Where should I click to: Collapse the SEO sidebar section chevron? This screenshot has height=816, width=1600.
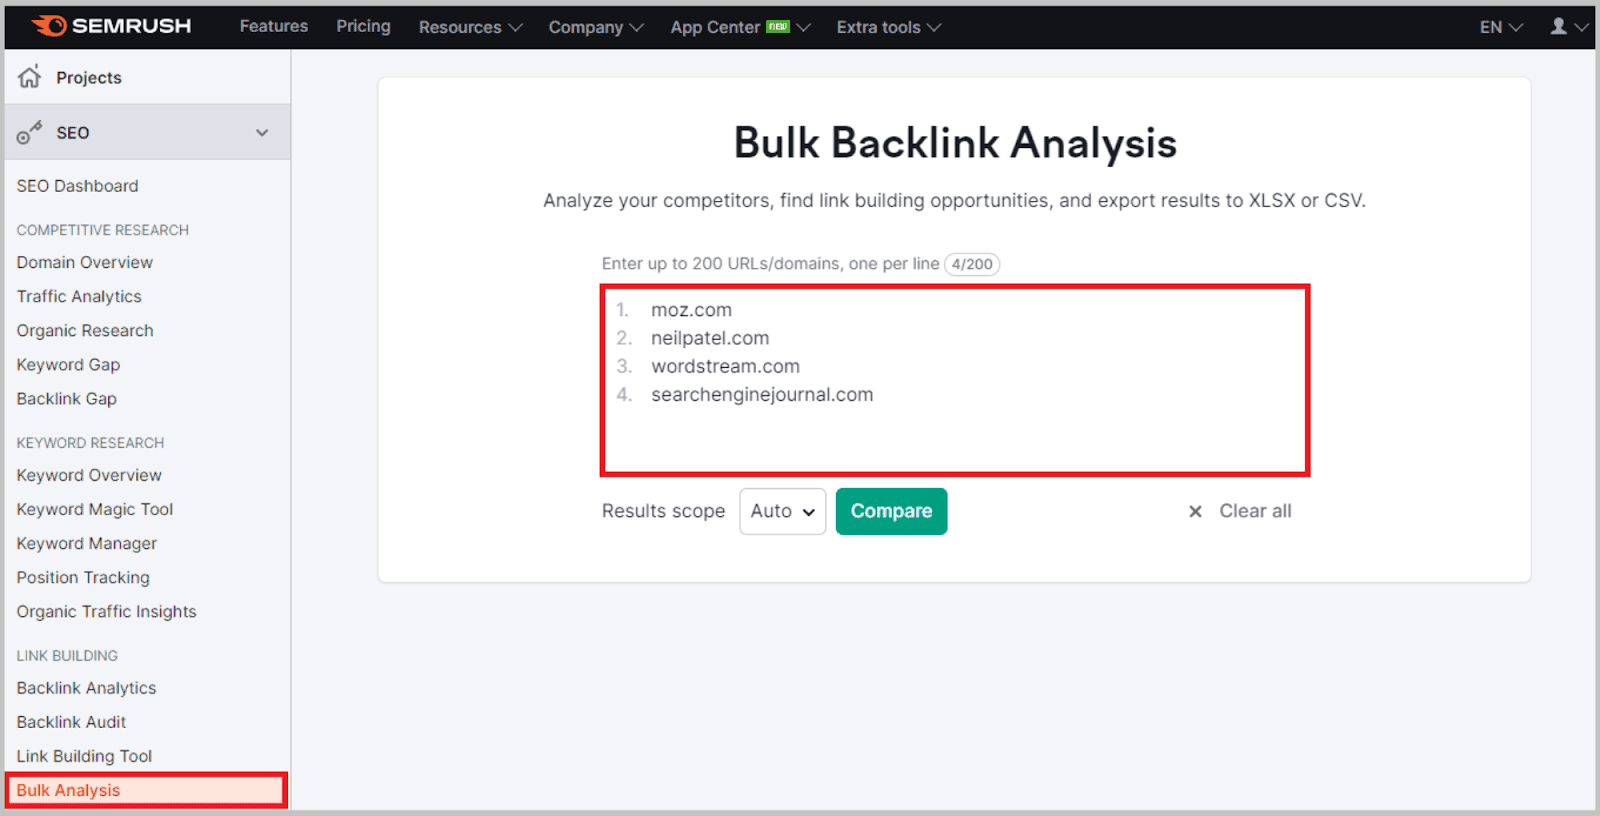point(262,133)
